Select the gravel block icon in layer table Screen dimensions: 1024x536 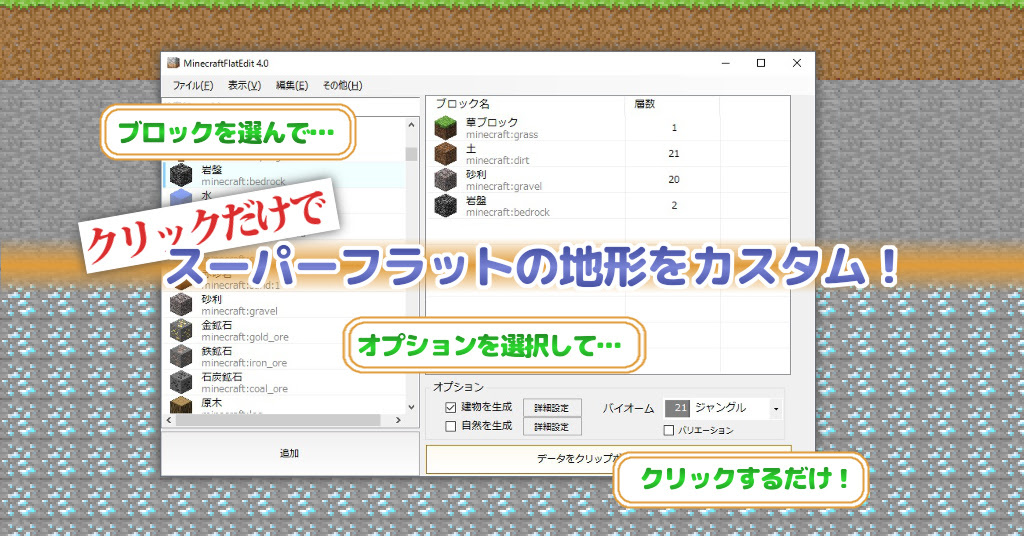click(x=445, y=180)
